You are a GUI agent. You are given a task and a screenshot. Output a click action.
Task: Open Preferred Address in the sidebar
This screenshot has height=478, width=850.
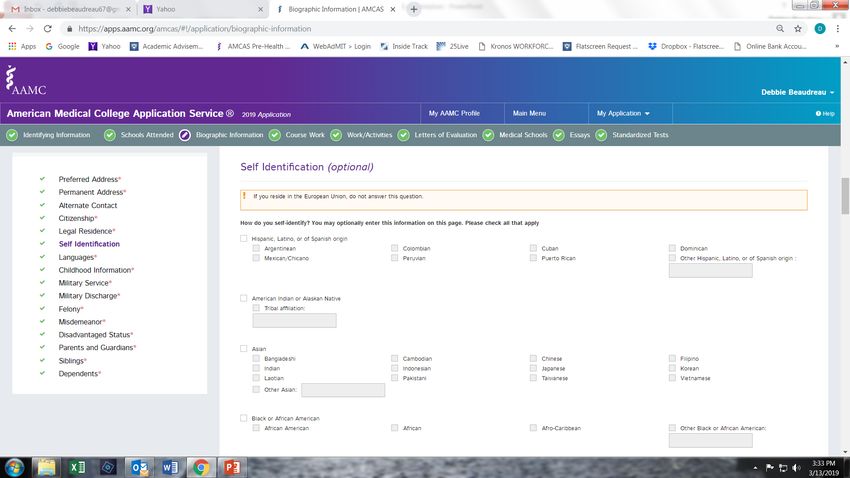click(x=88, y=179)
